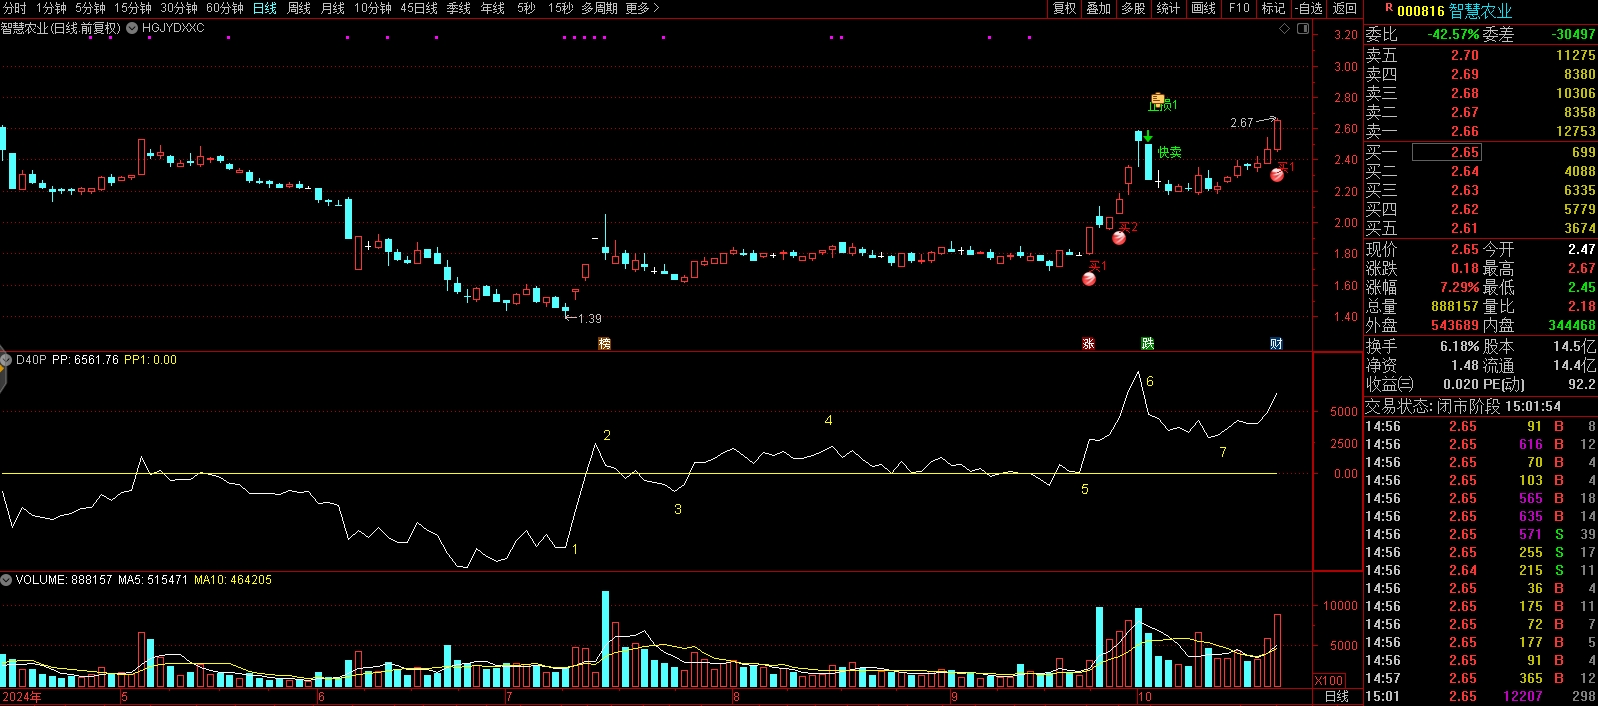Click 叠加 overlay button
The width and height of the screenshot is (1598, 706).
pyautogui.click(x=1099, y=8)
